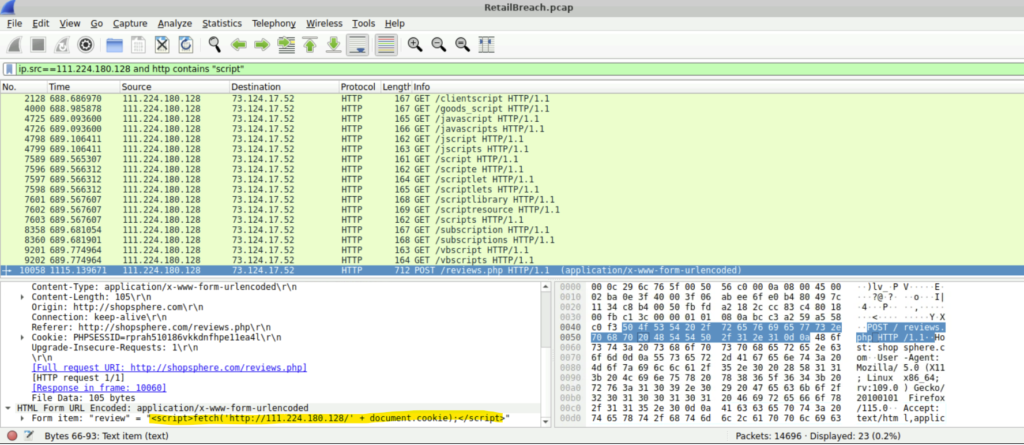
Task: Expand the Form item review entry
Action: point(23,418)
